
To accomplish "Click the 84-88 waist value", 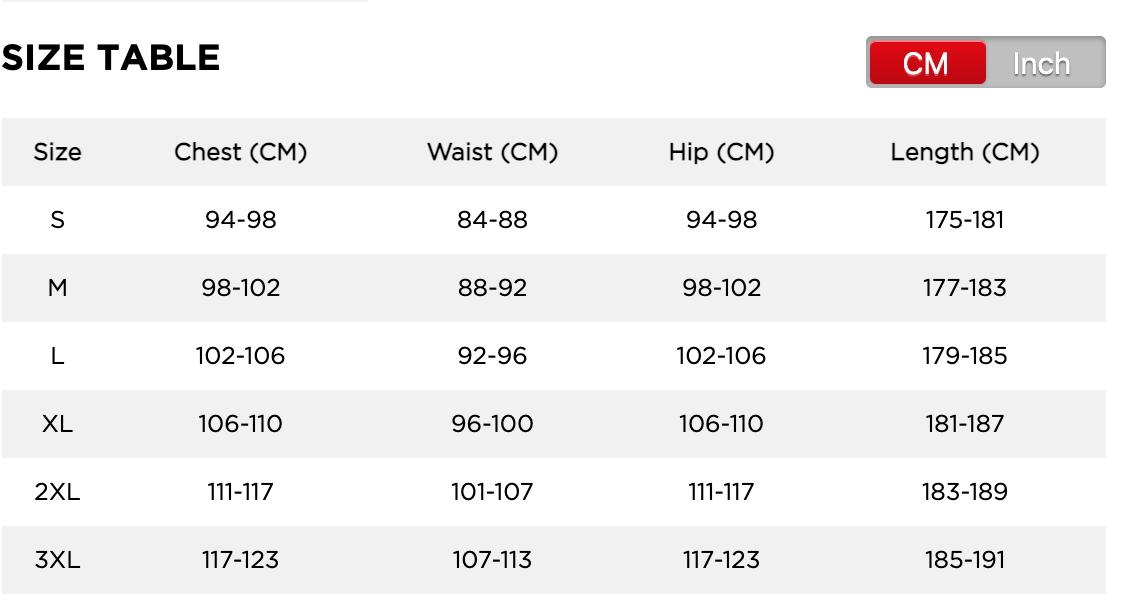I will coord(492,220).
